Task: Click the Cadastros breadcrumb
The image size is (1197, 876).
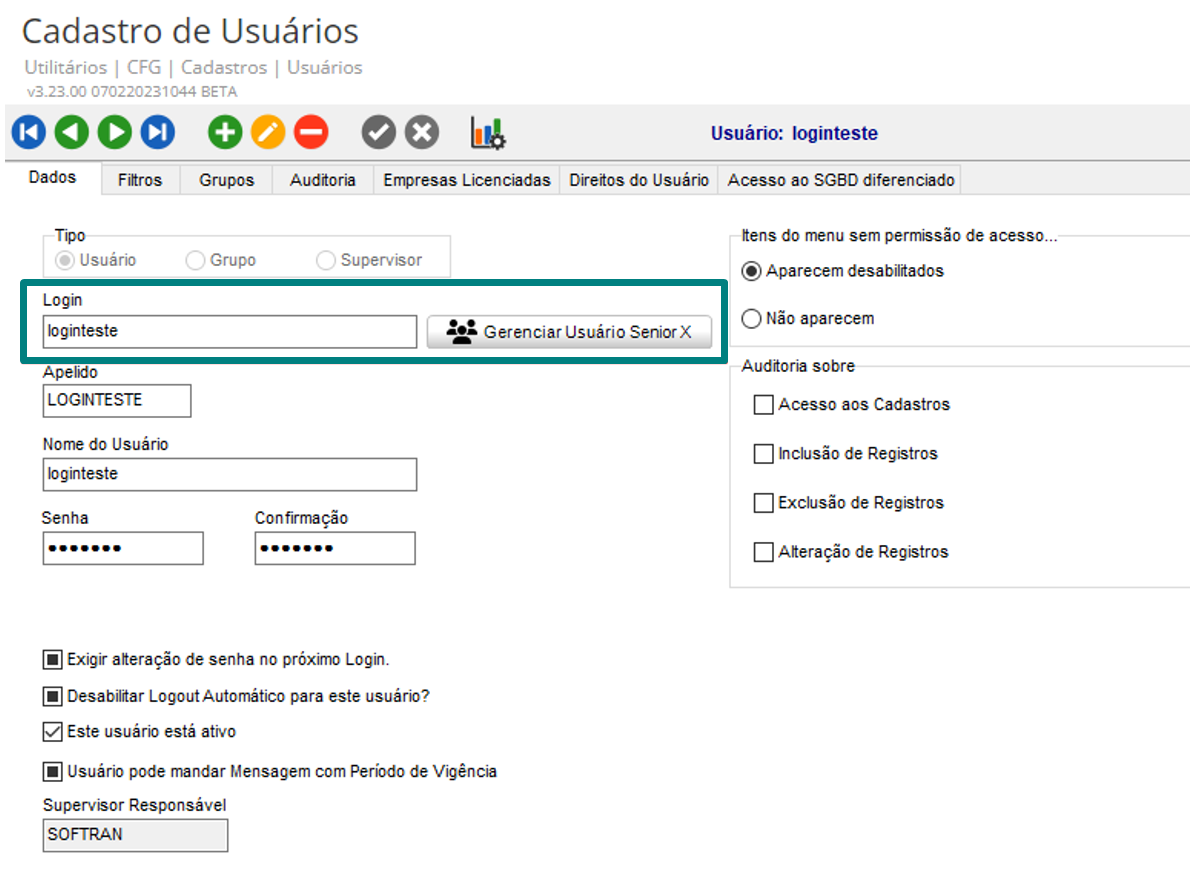Action: (224, 67)
